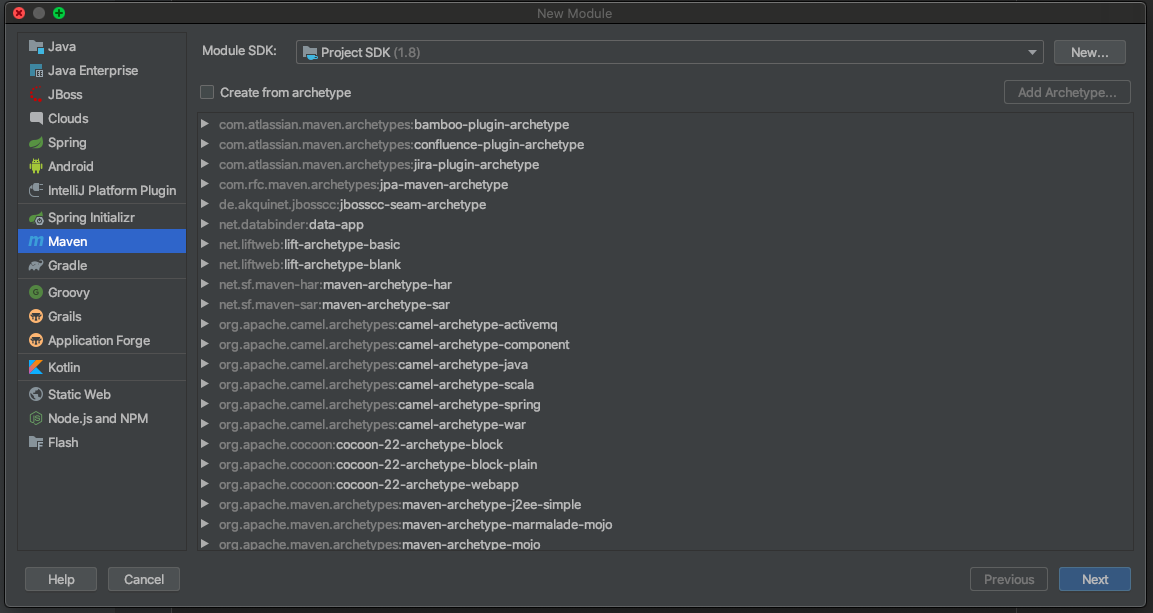
Task: Select the Clouds module type
Action: point(101,118)
